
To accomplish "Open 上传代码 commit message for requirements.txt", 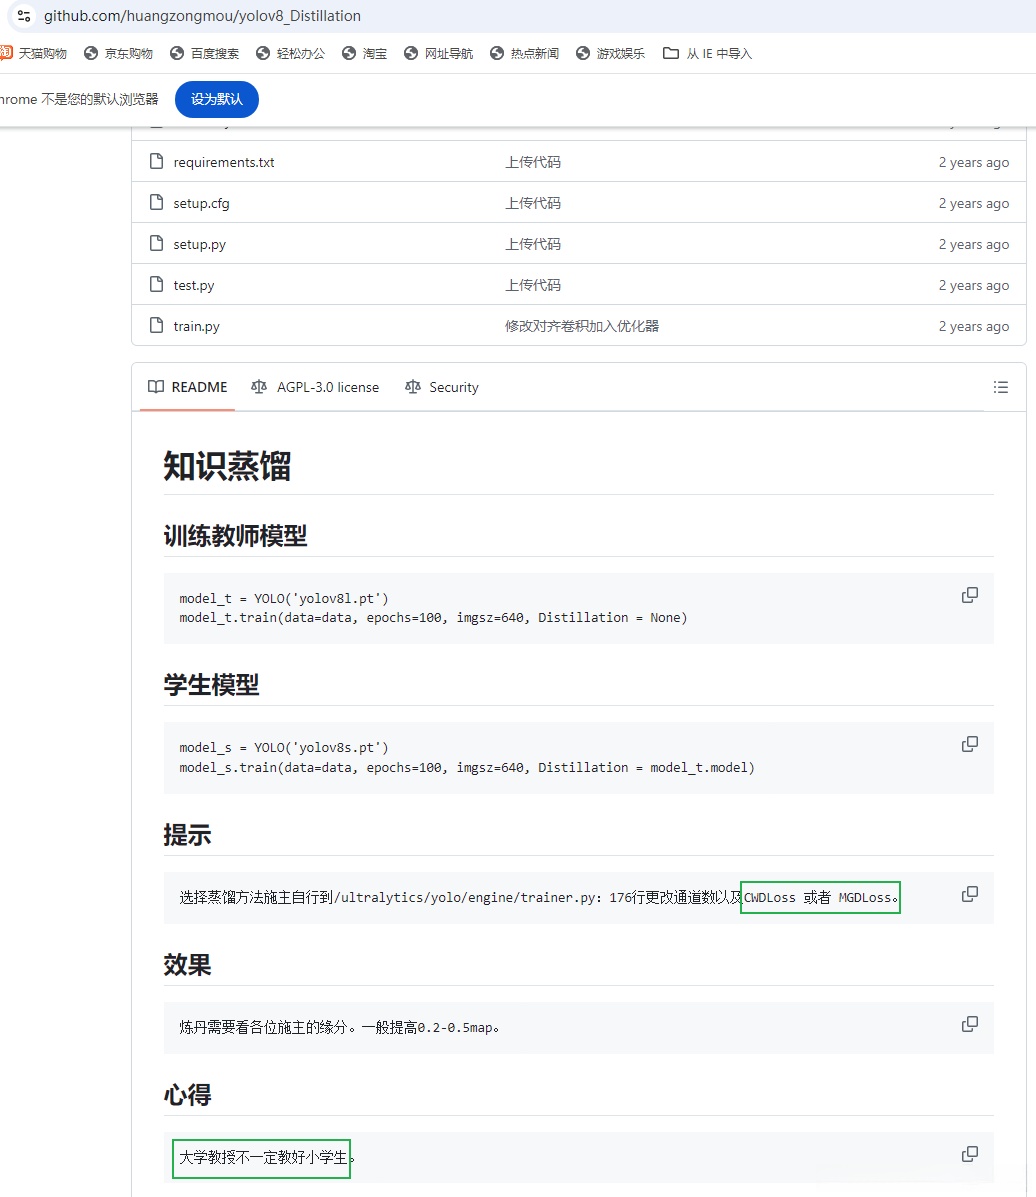I will tap(533, 162).
